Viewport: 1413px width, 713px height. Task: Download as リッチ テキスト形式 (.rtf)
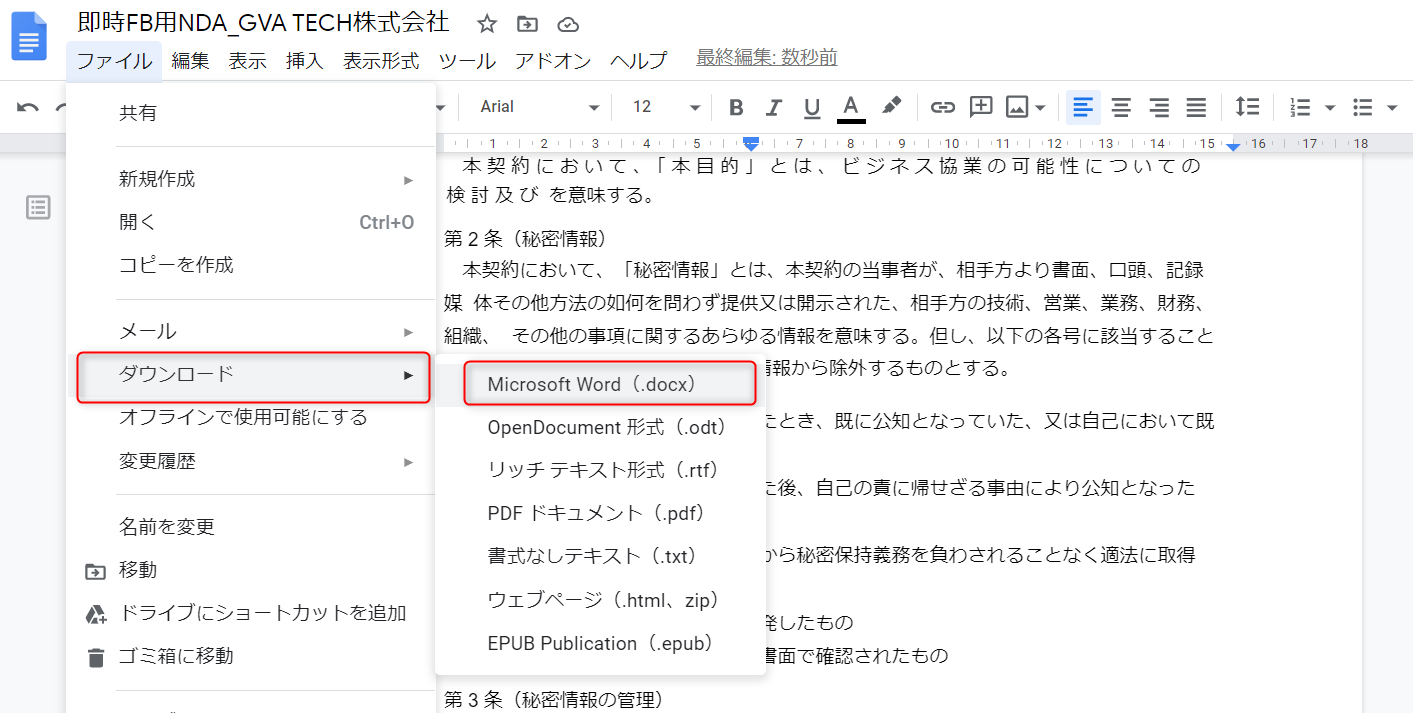coord(601,470)
